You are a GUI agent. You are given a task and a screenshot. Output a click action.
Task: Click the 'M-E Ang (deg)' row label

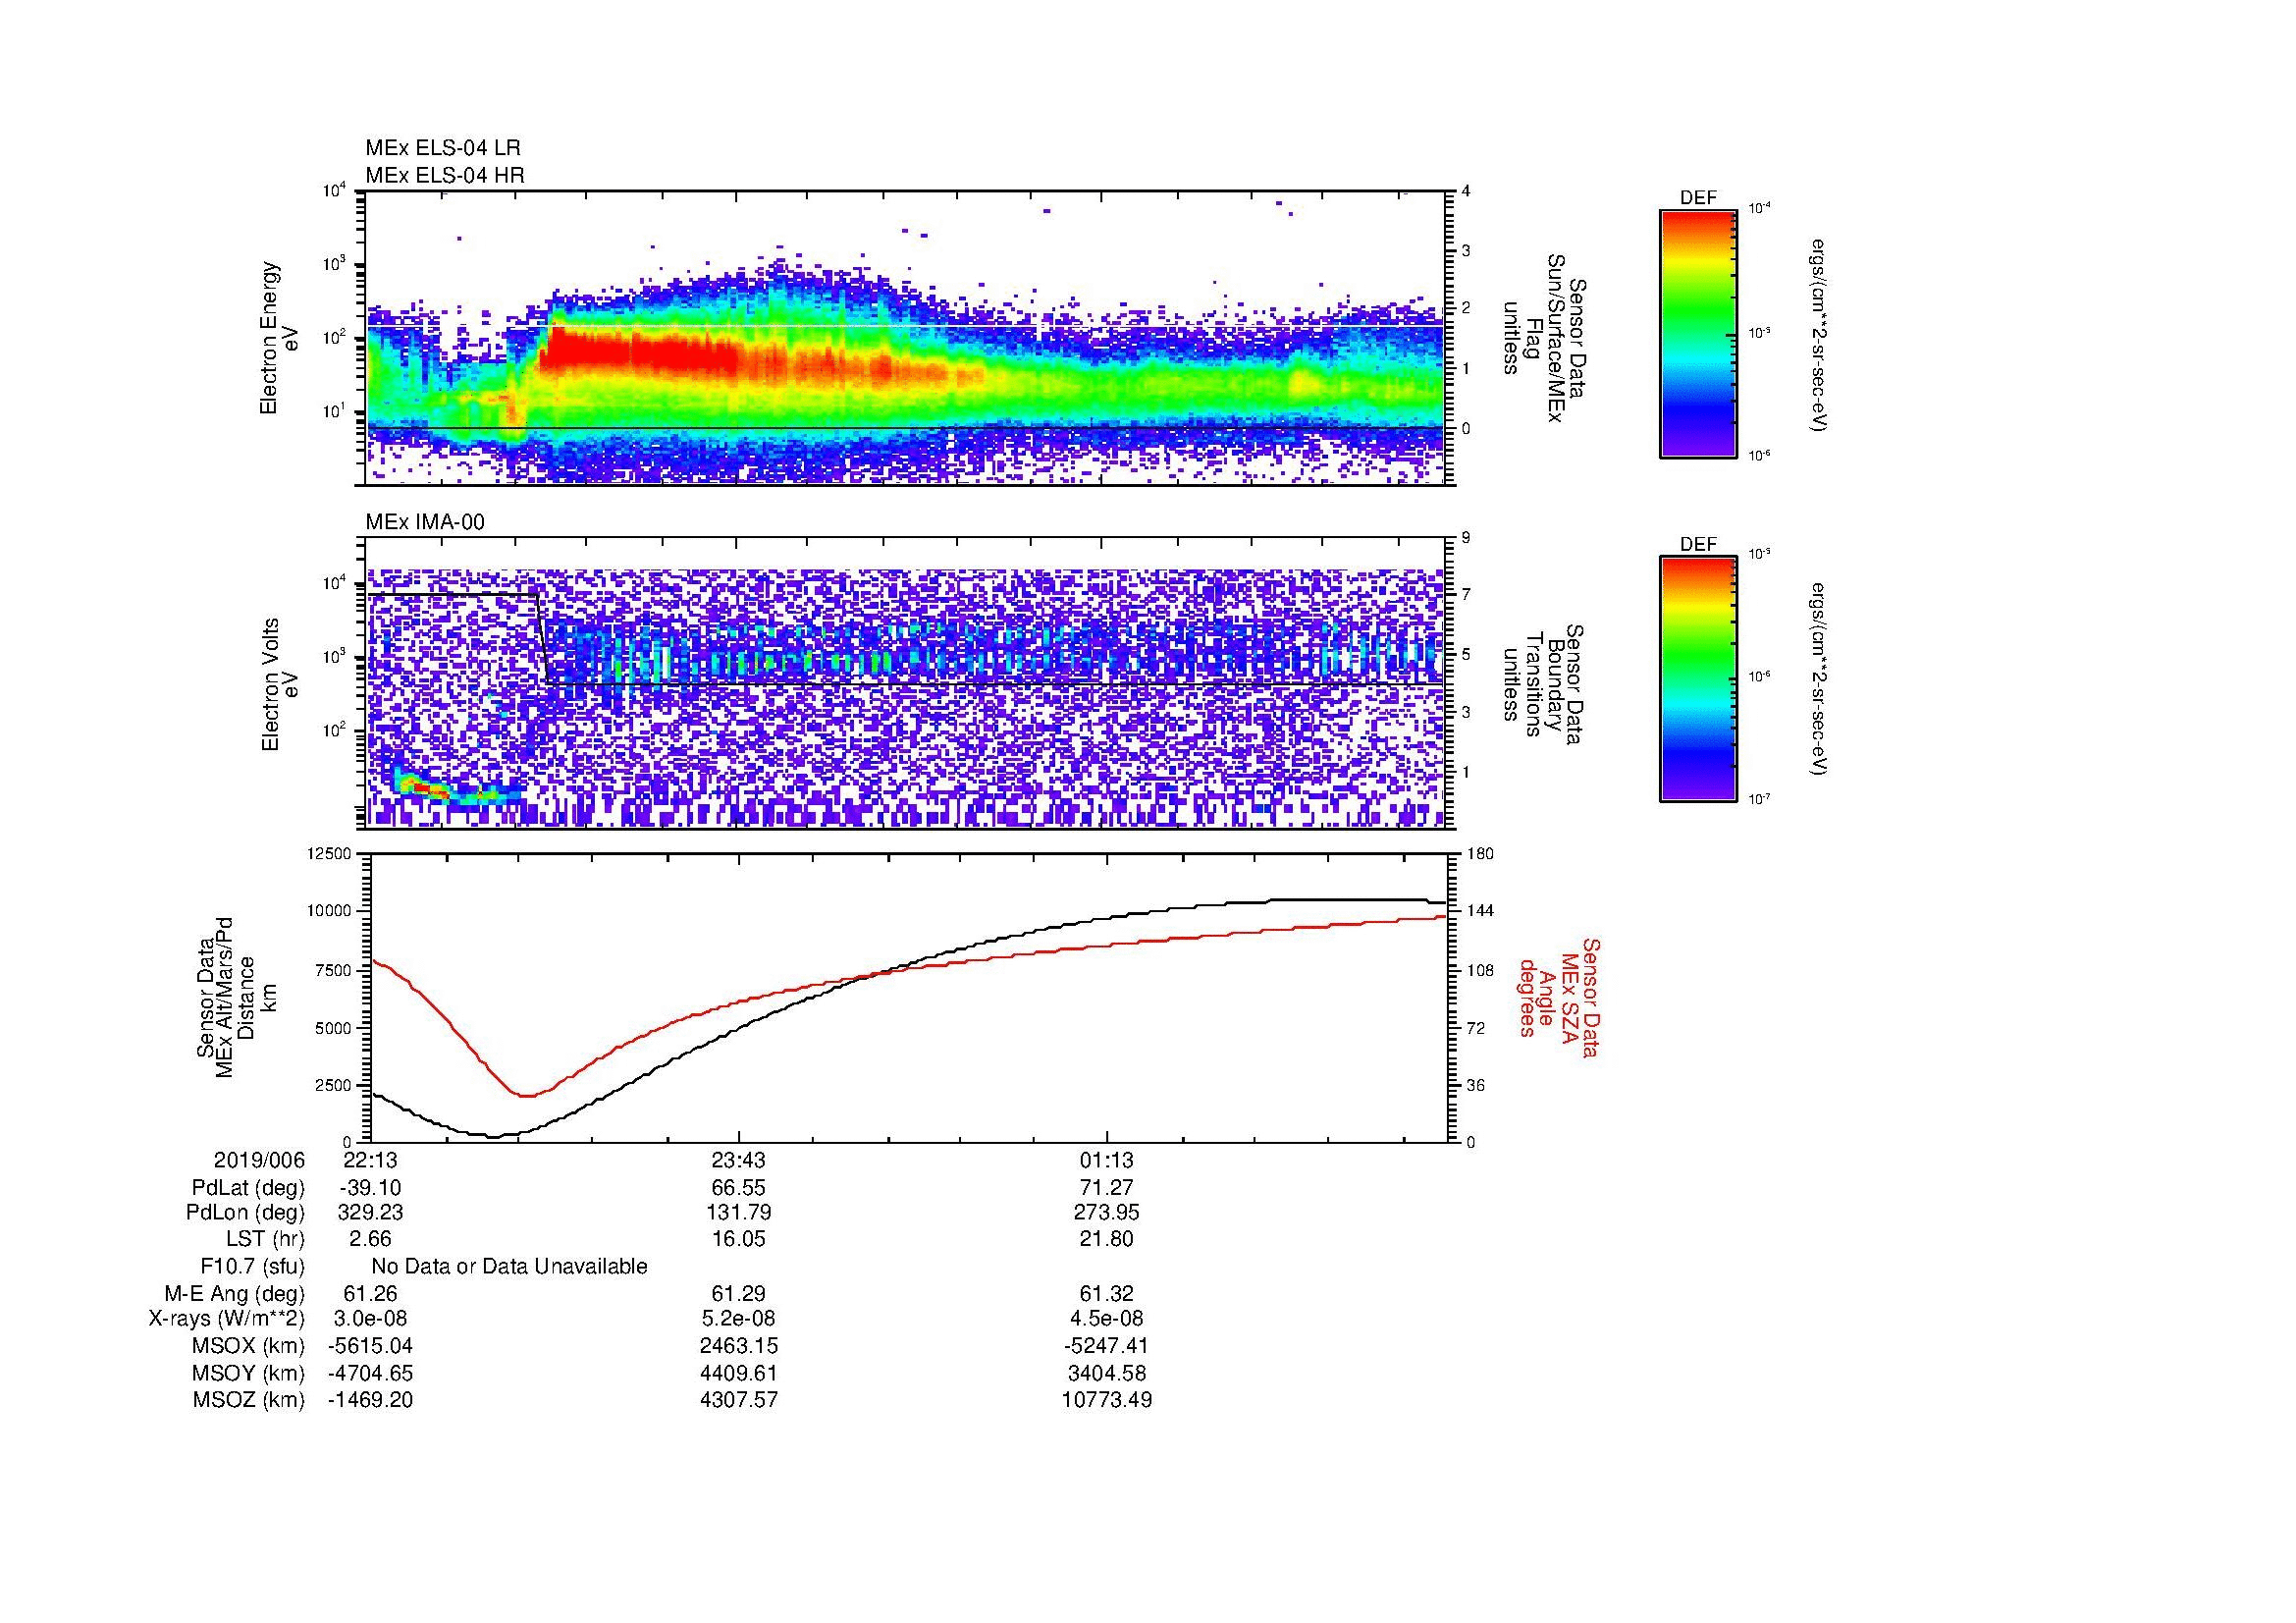[x=235, y=1294]
